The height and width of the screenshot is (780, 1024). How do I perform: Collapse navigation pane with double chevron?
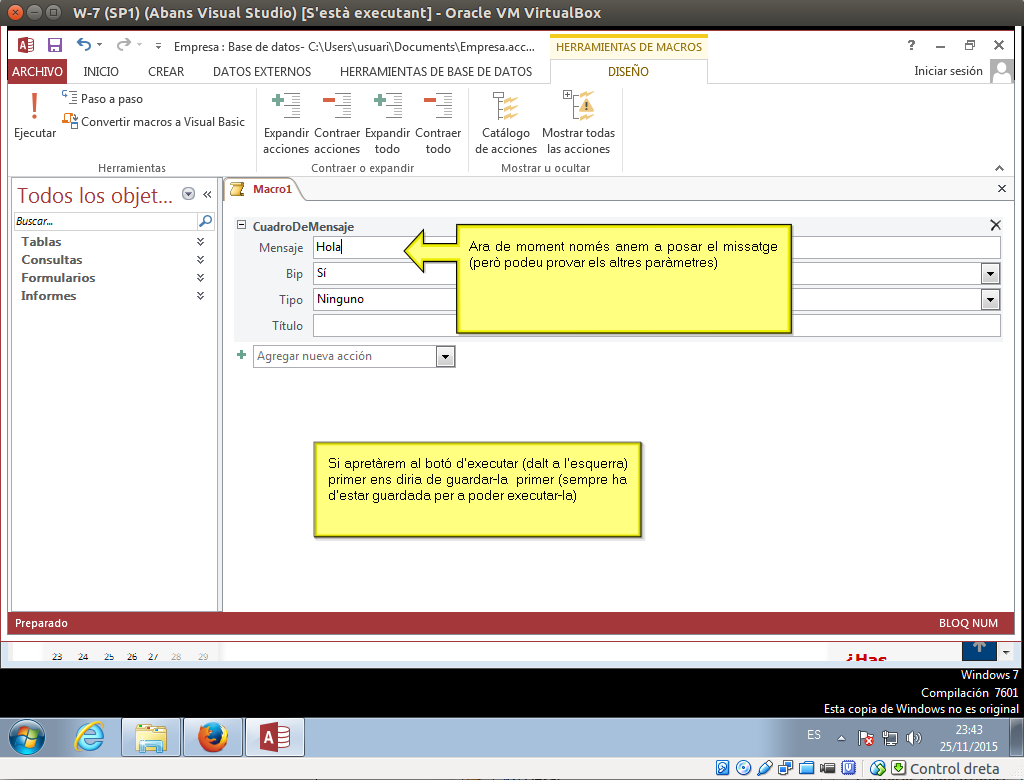point(207,194)
